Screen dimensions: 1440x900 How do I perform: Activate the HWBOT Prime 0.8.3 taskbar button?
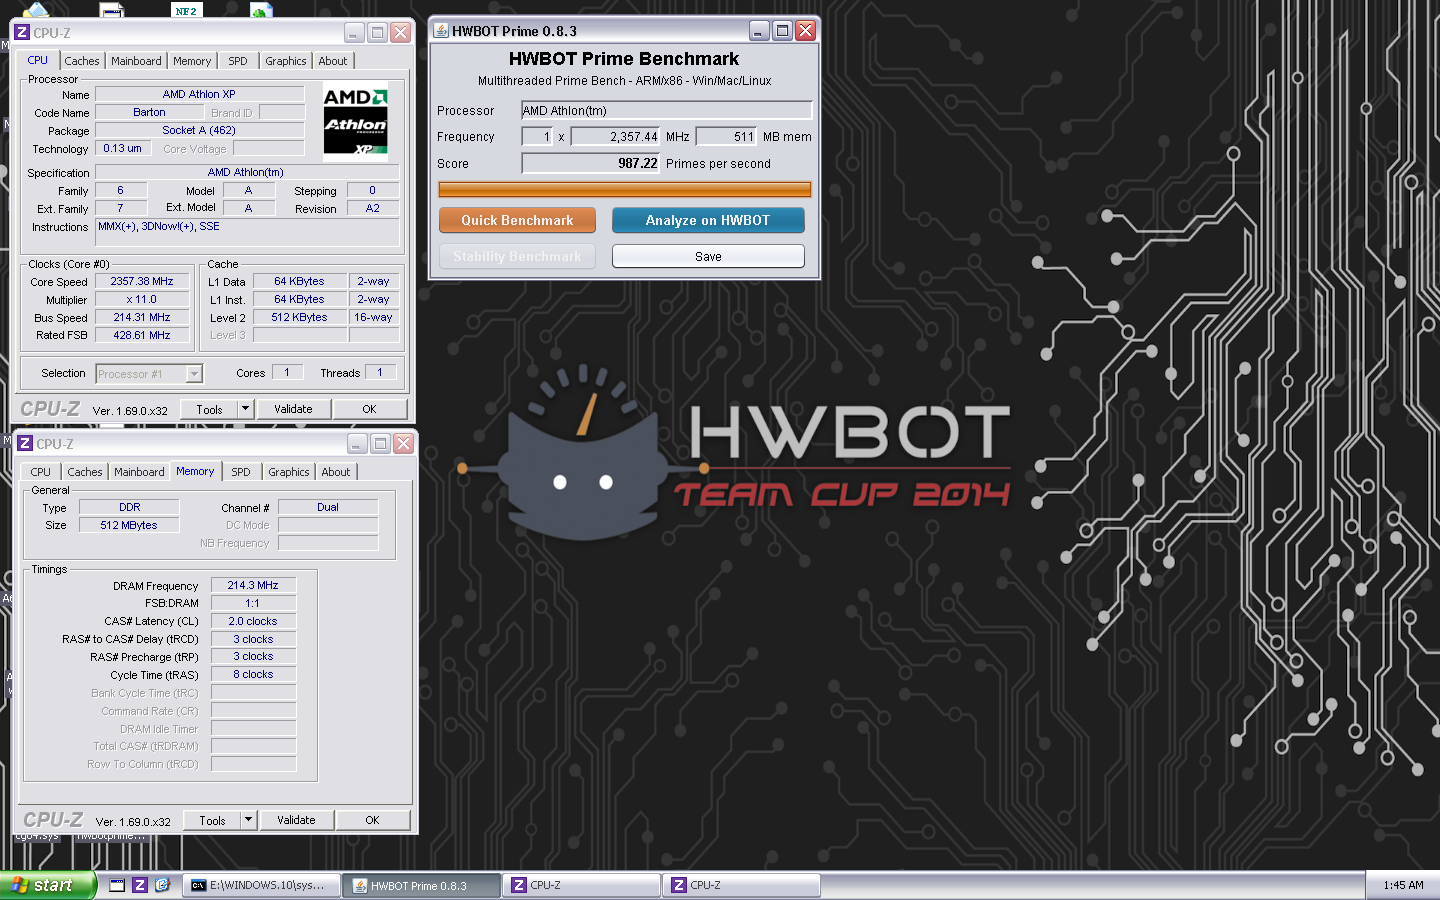pos(421,885)
